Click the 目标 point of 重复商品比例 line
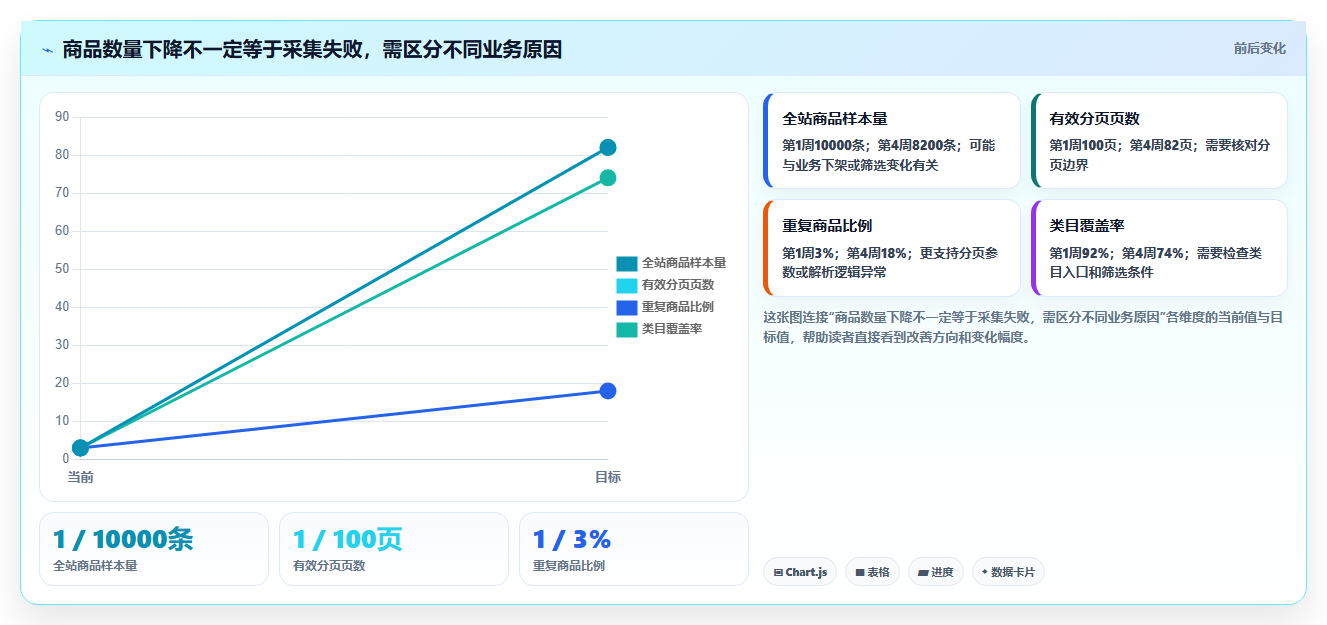This screenshot has width=1327, height=625. coord(608,391)
